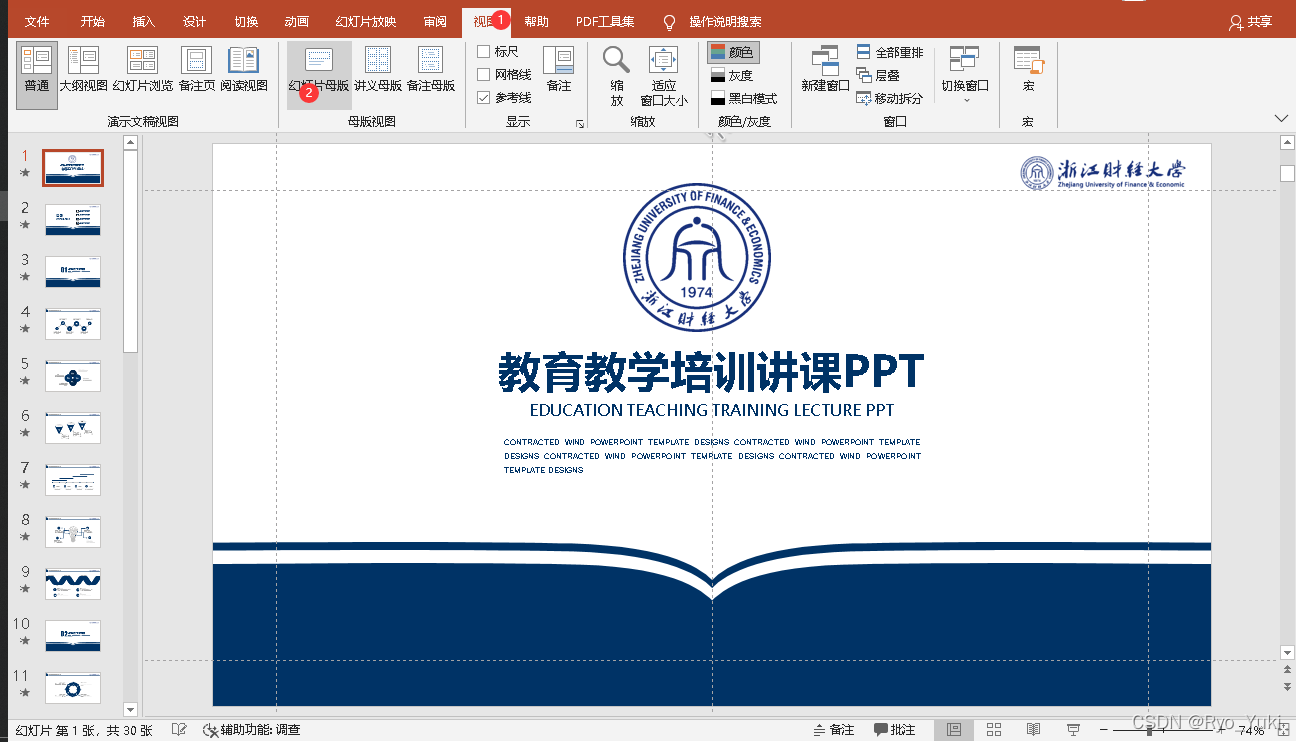Click slide panel scroll-down arrow
Image resolution: width=1296 pixels, height=742 pixels.
click(x=130, y=708)
